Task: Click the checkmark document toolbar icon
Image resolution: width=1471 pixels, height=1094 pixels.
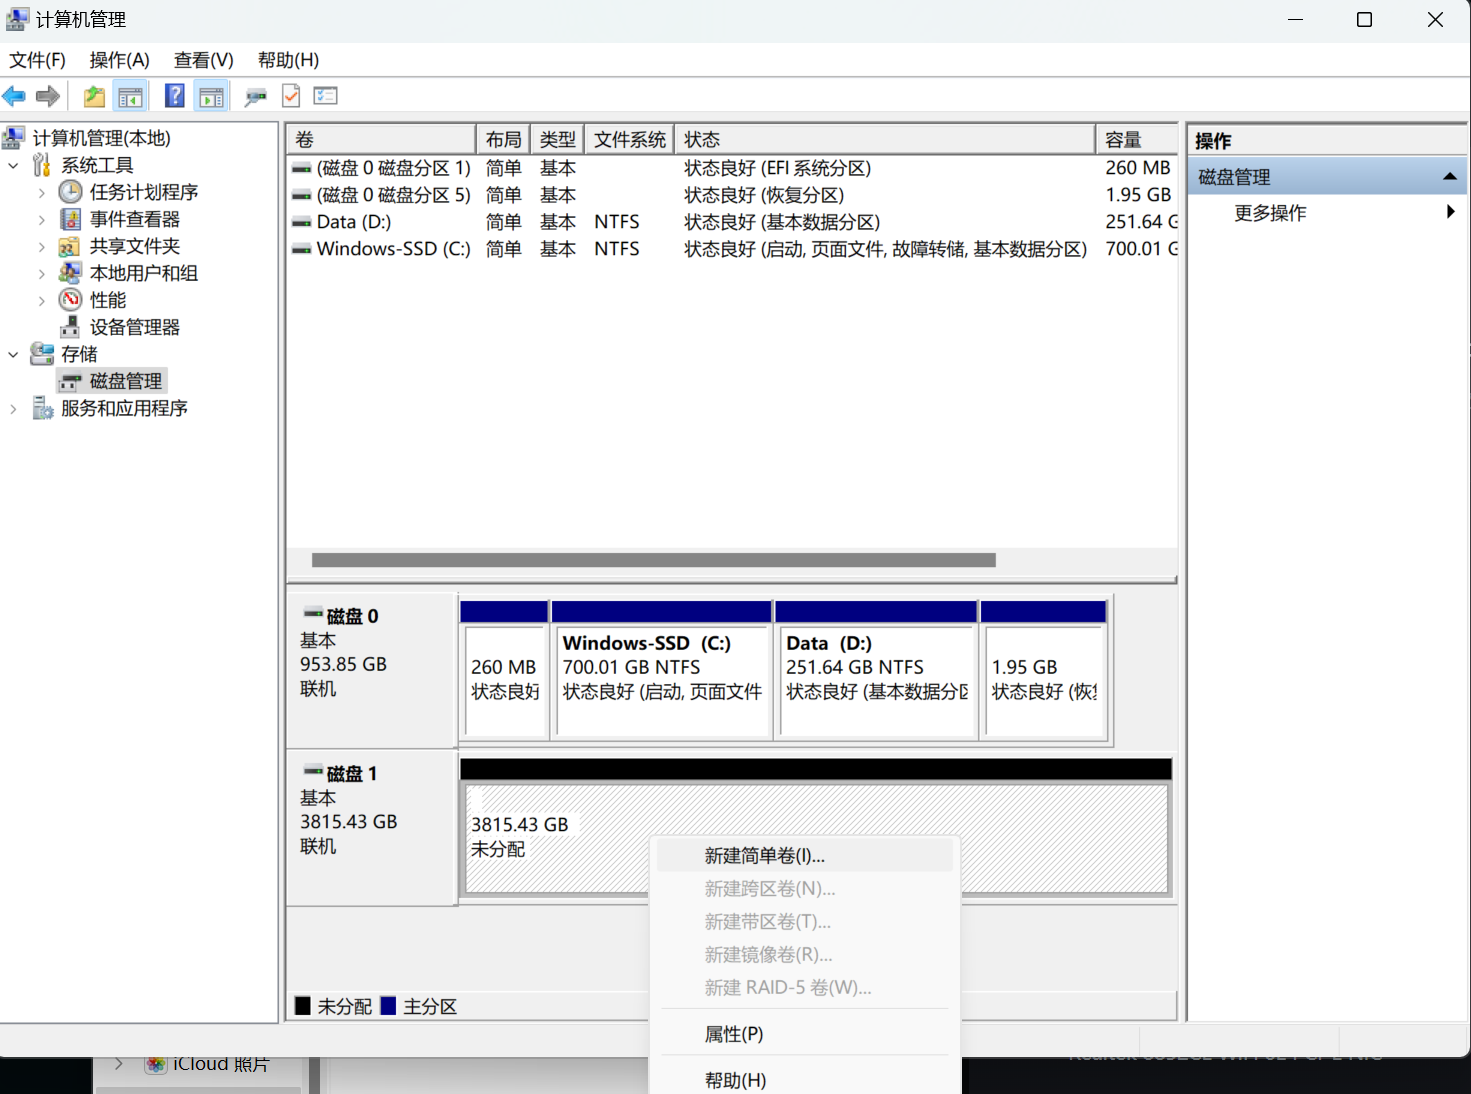Action: tap(291, 96)
